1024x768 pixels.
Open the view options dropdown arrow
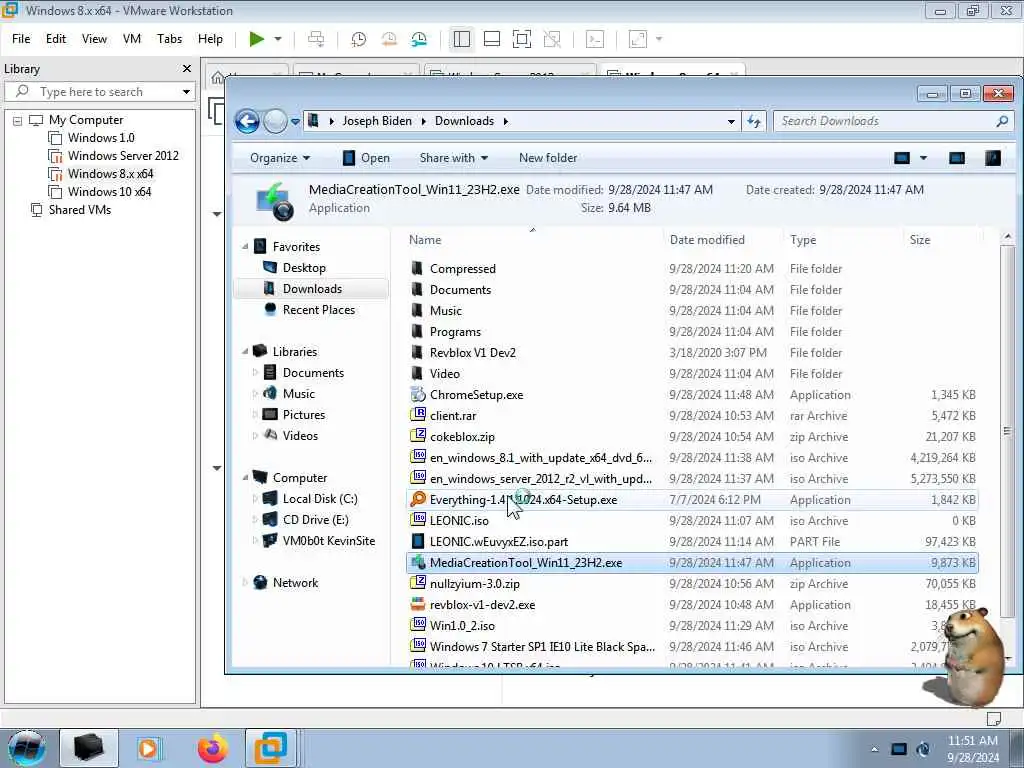[923, 158]
